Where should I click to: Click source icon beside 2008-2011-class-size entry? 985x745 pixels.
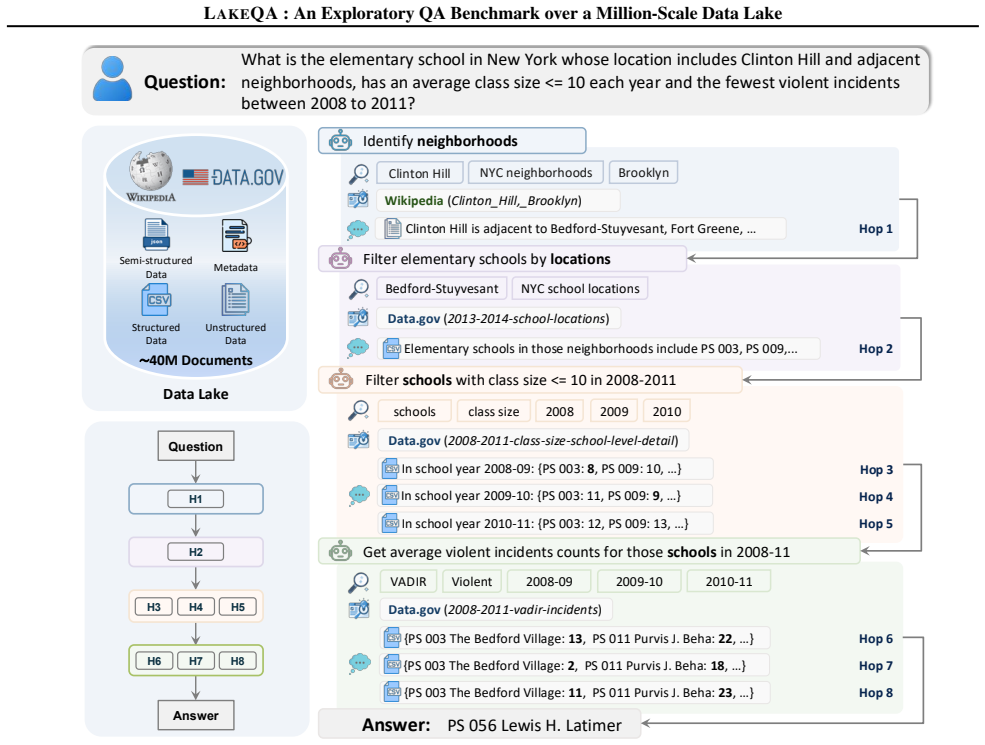tap(358, 440)
